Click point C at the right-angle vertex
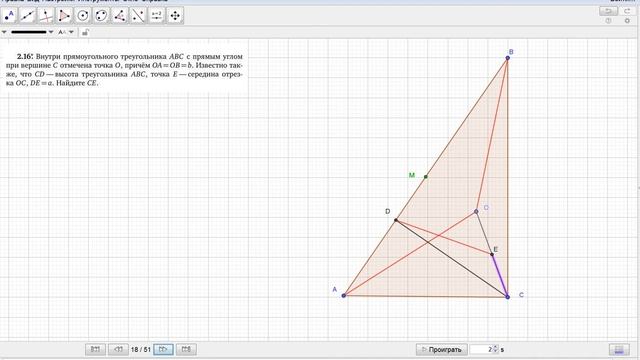This screenshot has height=360, width=640. point(507,297)
